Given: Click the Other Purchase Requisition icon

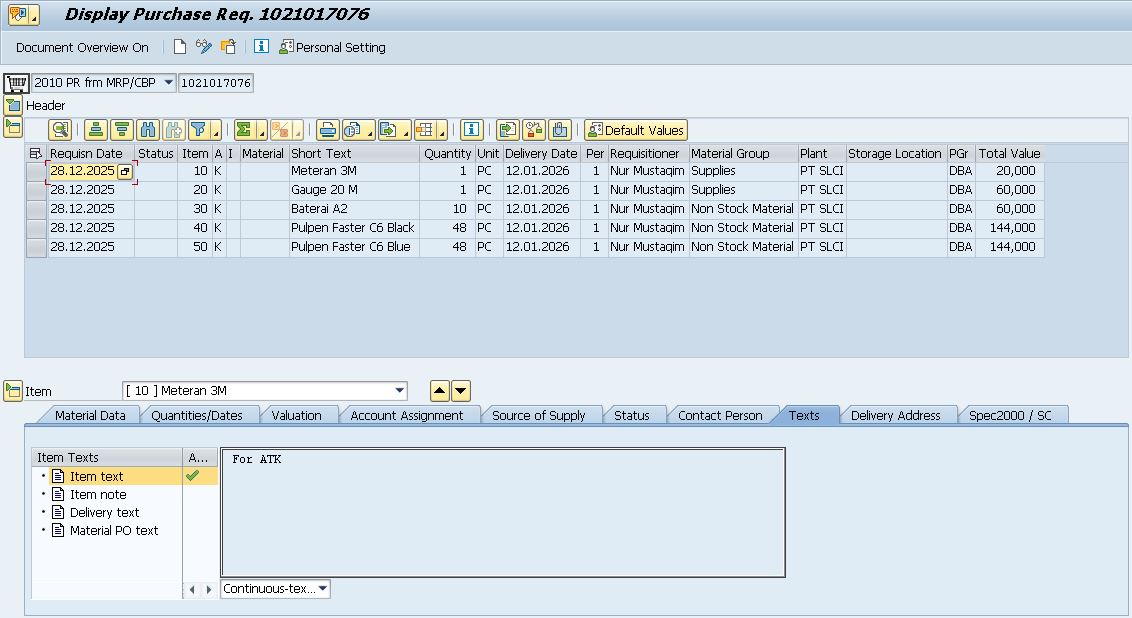Looking at the screenshot, I should tap(229, 47).
